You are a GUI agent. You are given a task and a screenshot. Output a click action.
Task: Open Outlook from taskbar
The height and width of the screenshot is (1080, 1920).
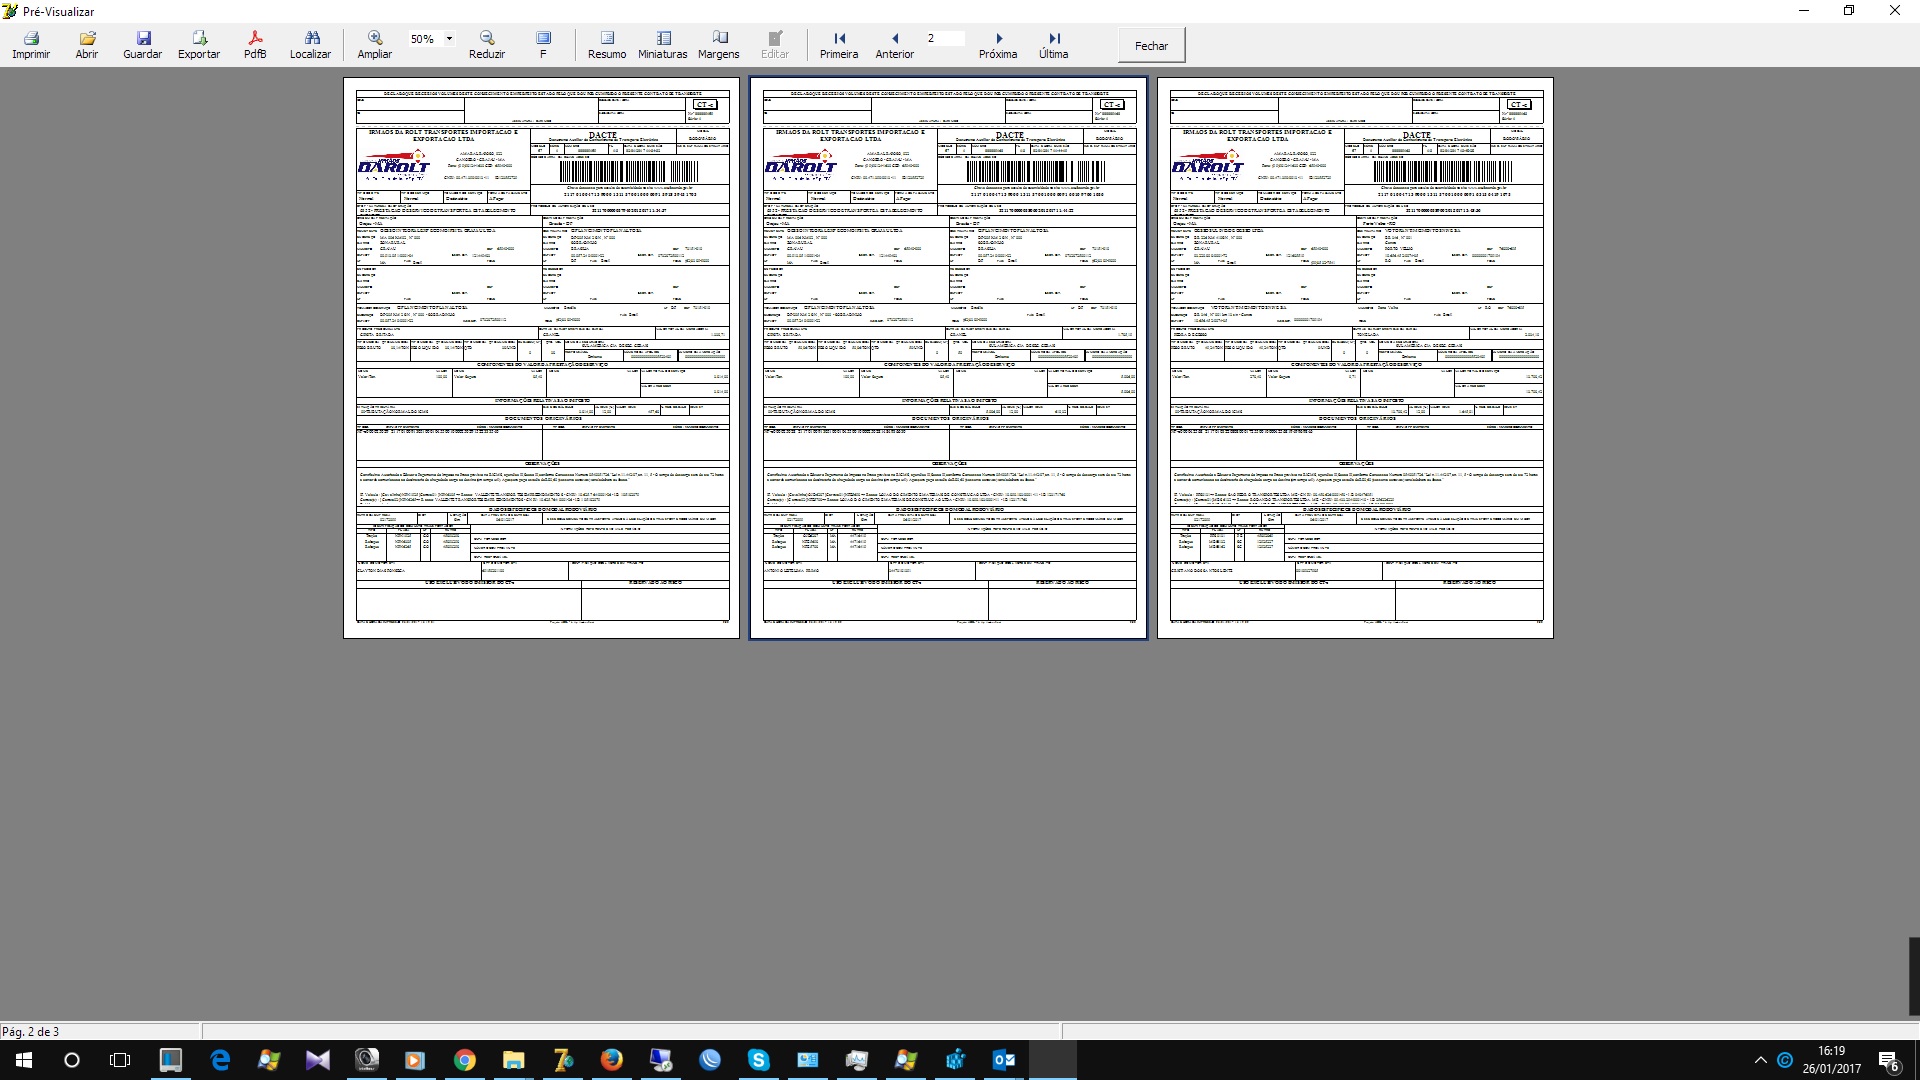click(1003, 1060)
